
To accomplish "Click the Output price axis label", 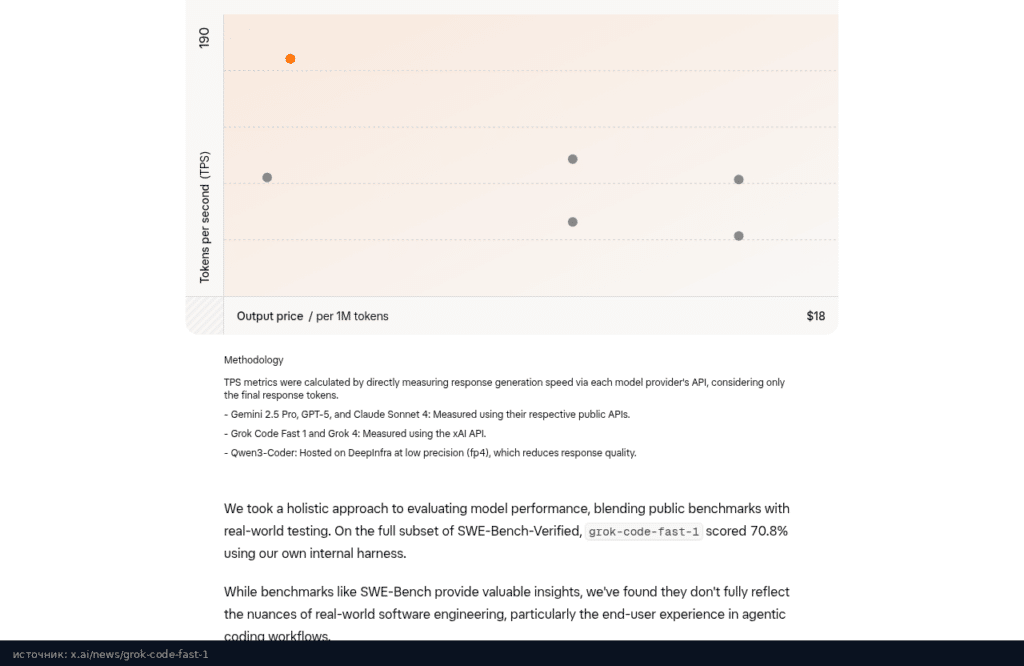I will [270, 316].
